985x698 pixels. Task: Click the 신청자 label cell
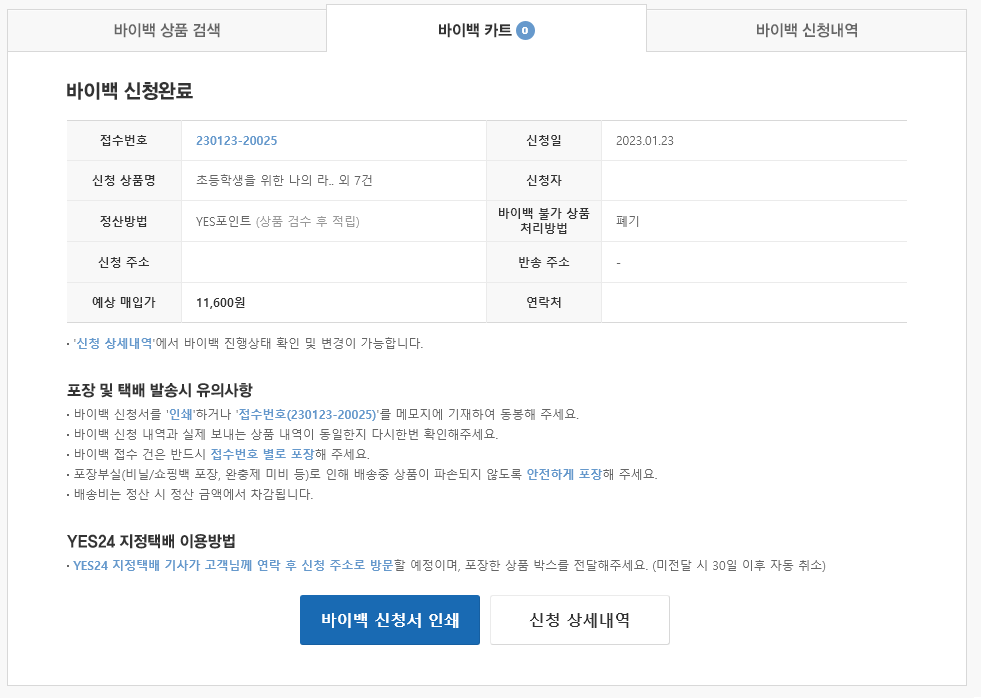pos(544,180)
